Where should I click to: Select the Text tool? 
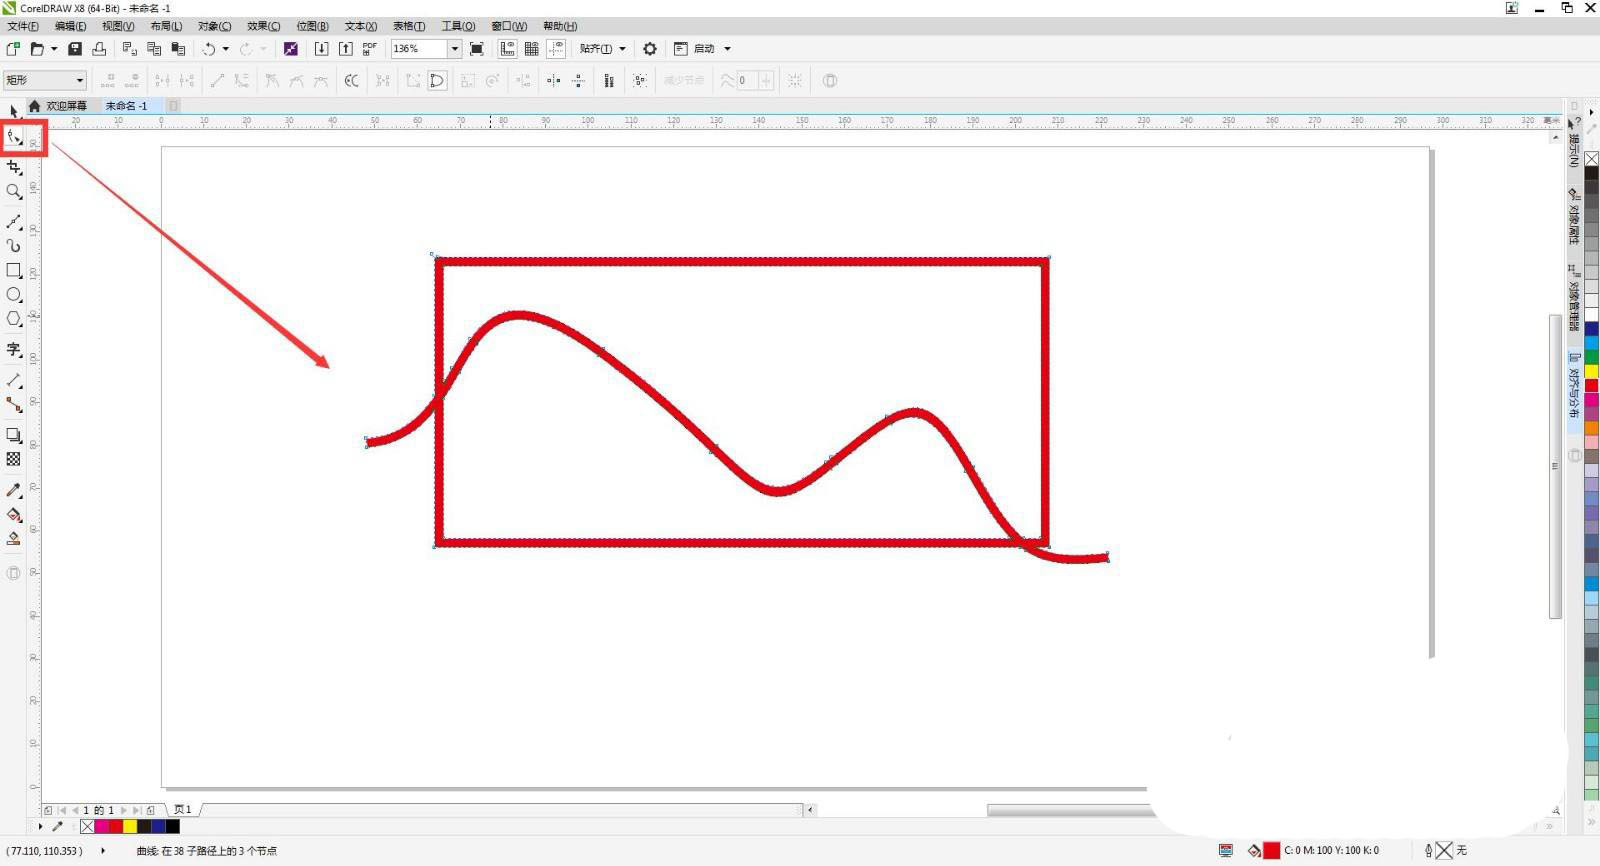coord(14,349)
